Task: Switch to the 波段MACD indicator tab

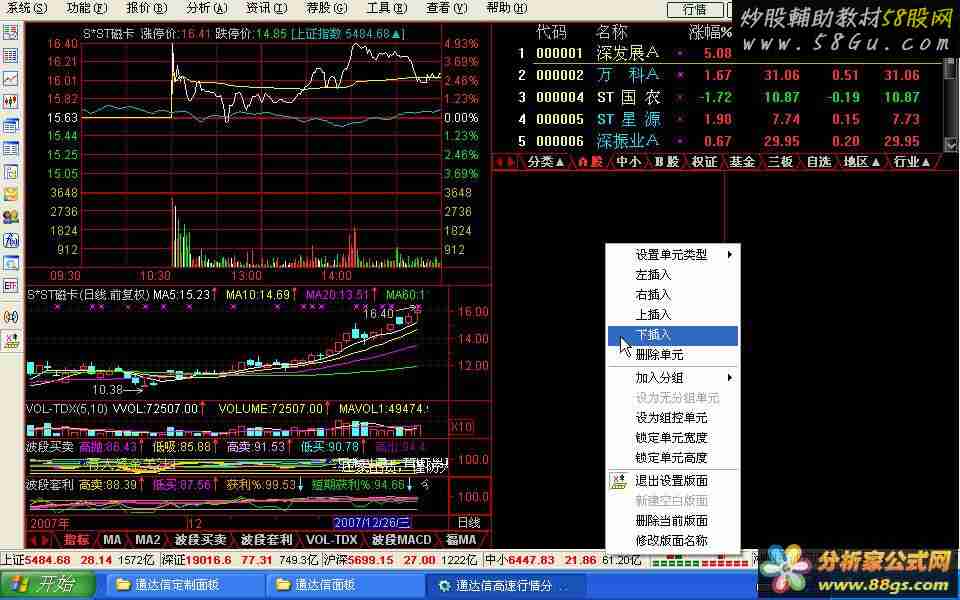Action: coord(402,540)
